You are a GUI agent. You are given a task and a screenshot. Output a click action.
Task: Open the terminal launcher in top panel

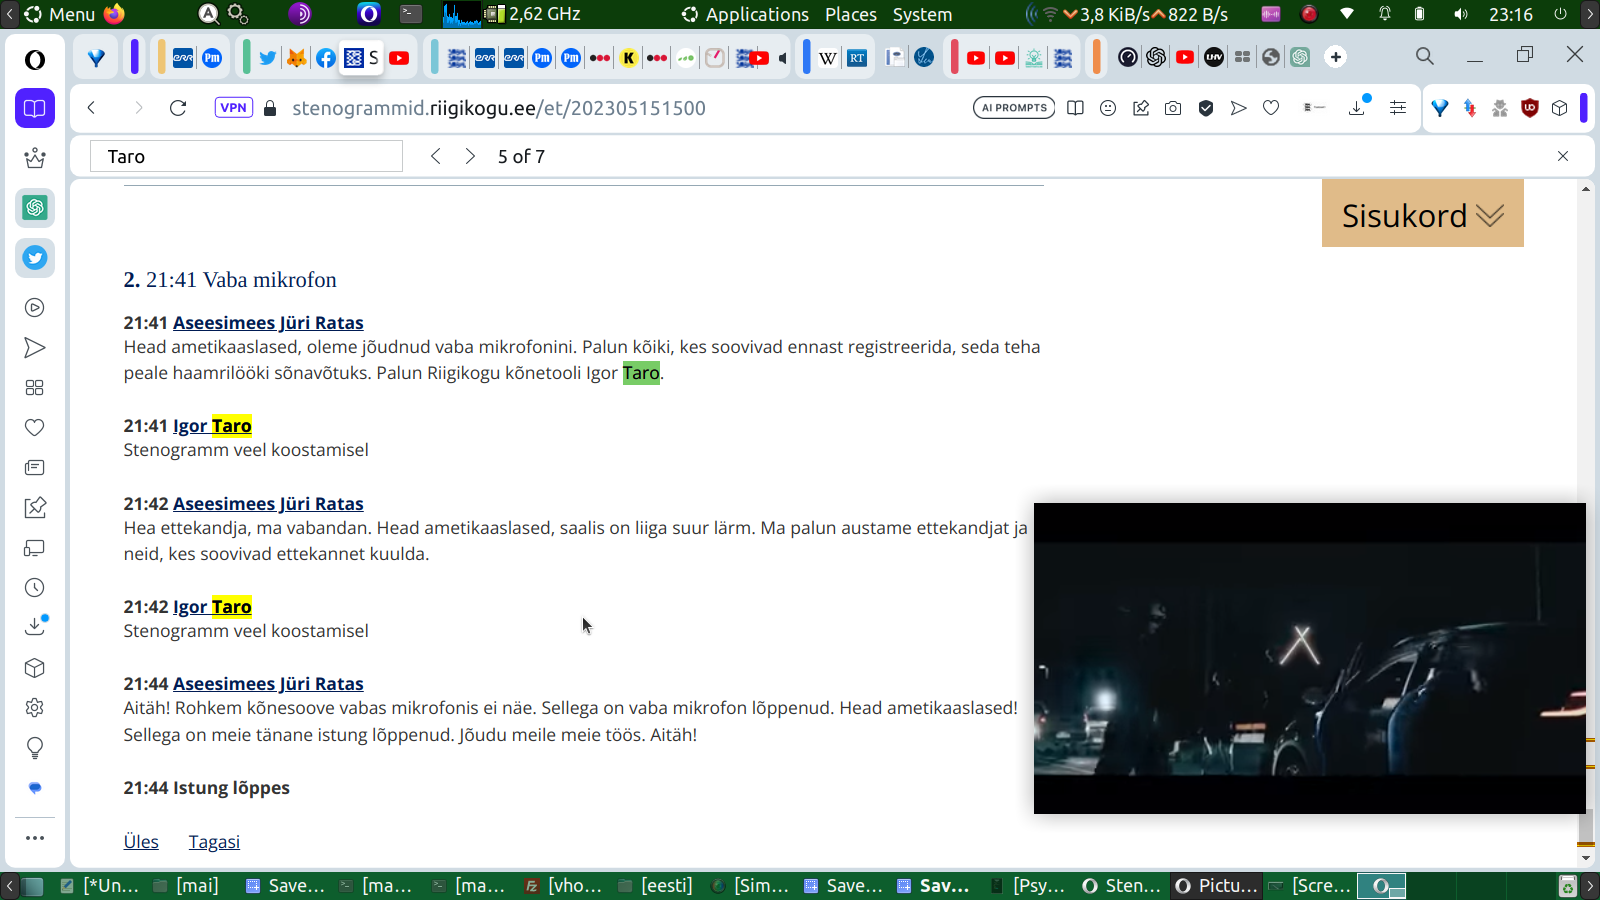(x=411, y=14)
